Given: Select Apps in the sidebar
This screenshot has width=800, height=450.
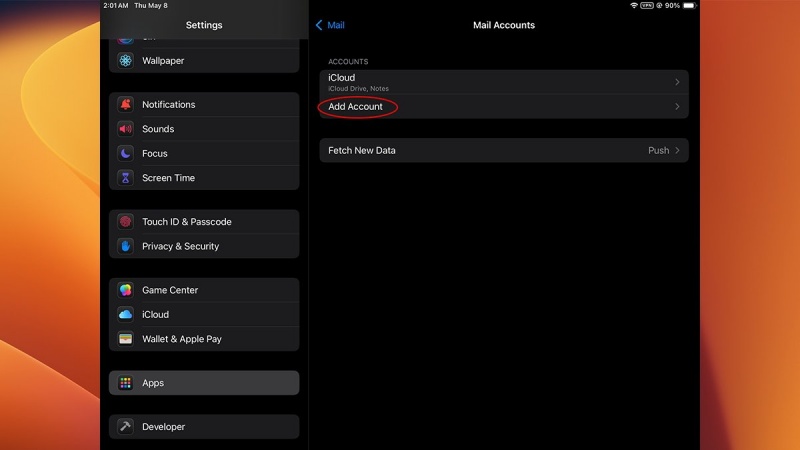Looking at the screenshot, I should 204,383.
